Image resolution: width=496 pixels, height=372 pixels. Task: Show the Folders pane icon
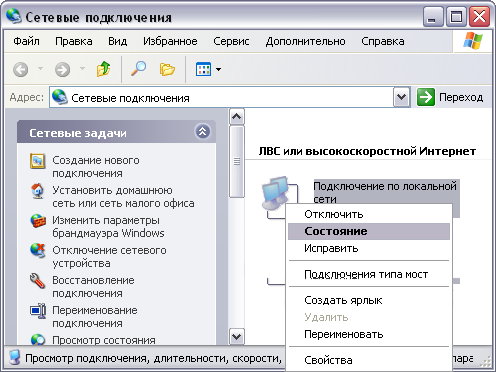pyautogui.click(x=167, y=69)
